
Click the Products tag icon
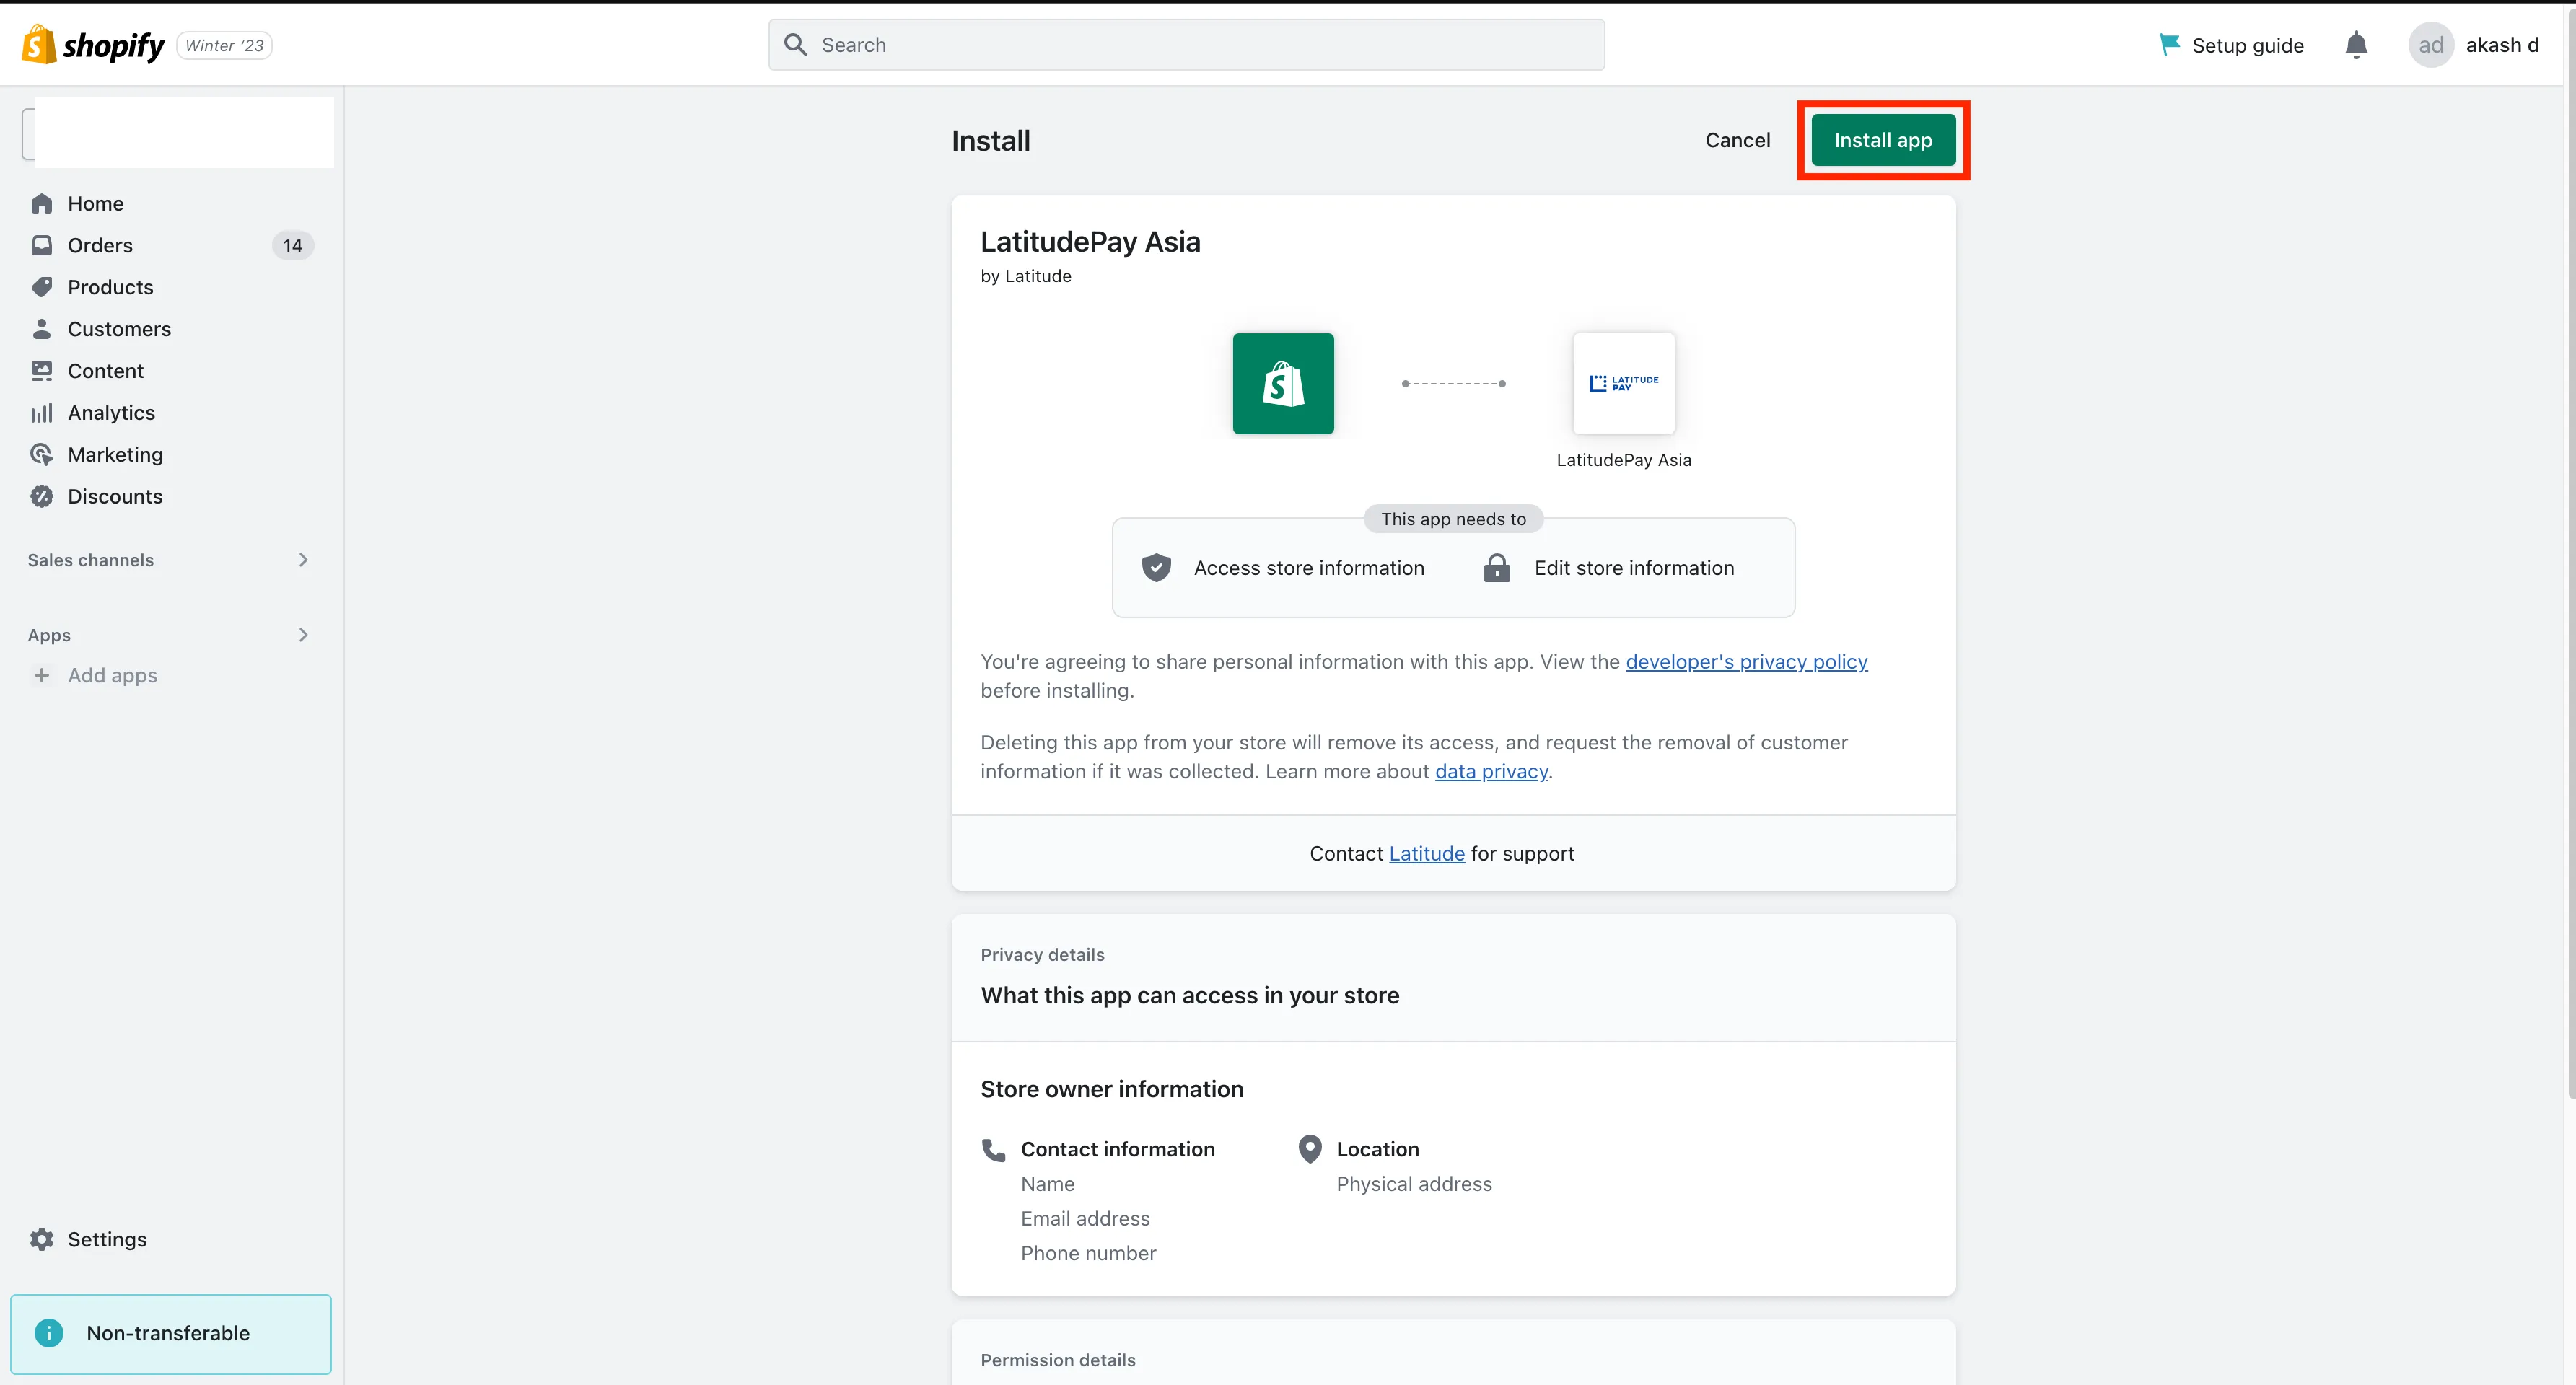(42, 288)
